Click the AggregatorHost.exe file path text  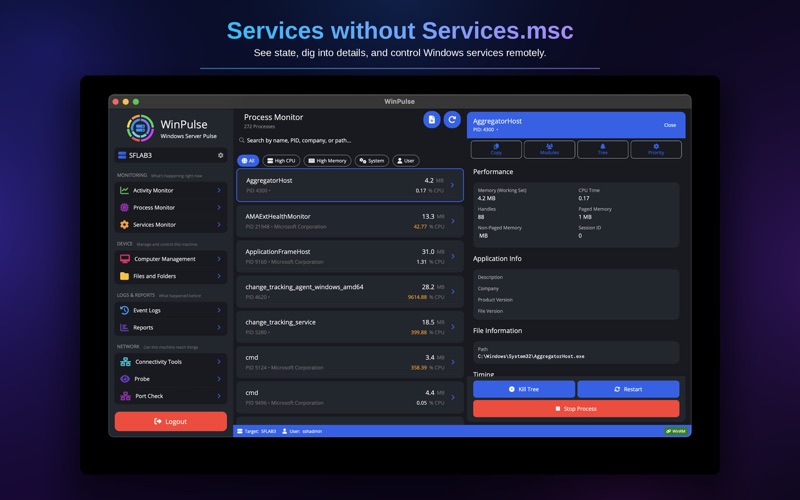(x=531, y=357)
